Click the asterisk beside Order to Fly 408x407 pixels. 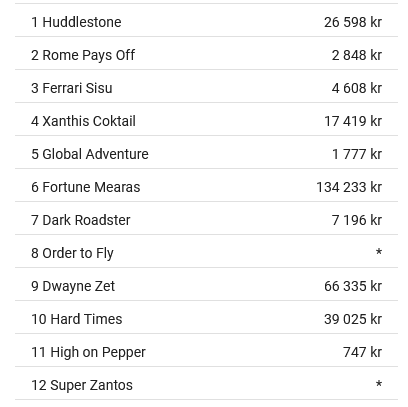[x=379, y=252]
